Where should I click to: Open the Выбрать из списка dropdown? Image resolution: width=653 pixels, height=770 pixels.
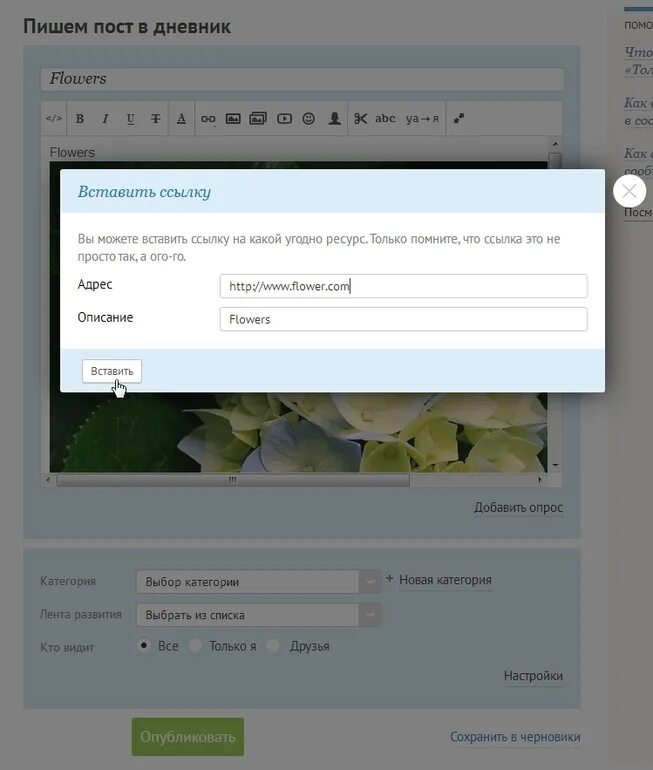[x=259, y=615]
